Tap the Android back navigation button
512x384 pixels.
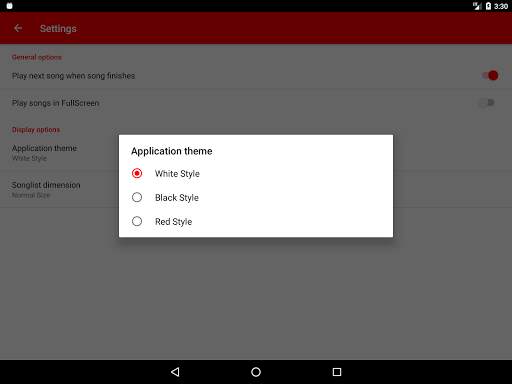pos(175,372)
